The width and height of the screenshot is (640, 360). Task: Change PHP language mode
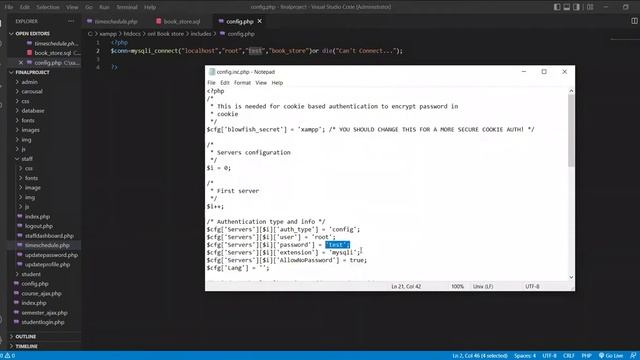point(587,356)
